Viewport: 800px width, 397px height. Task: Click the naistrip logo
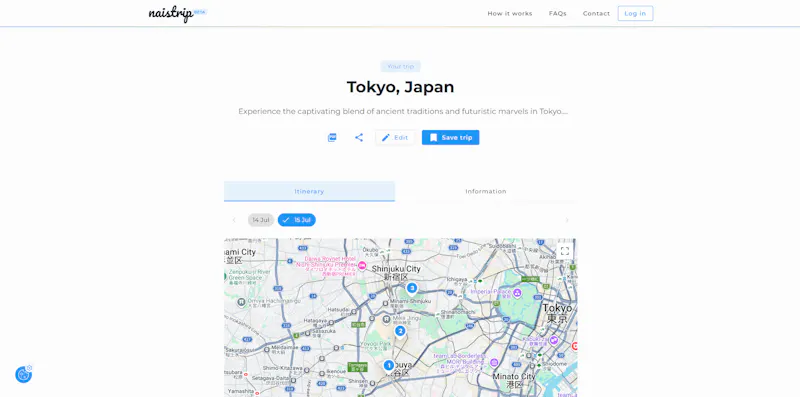[x=177, y=14]
